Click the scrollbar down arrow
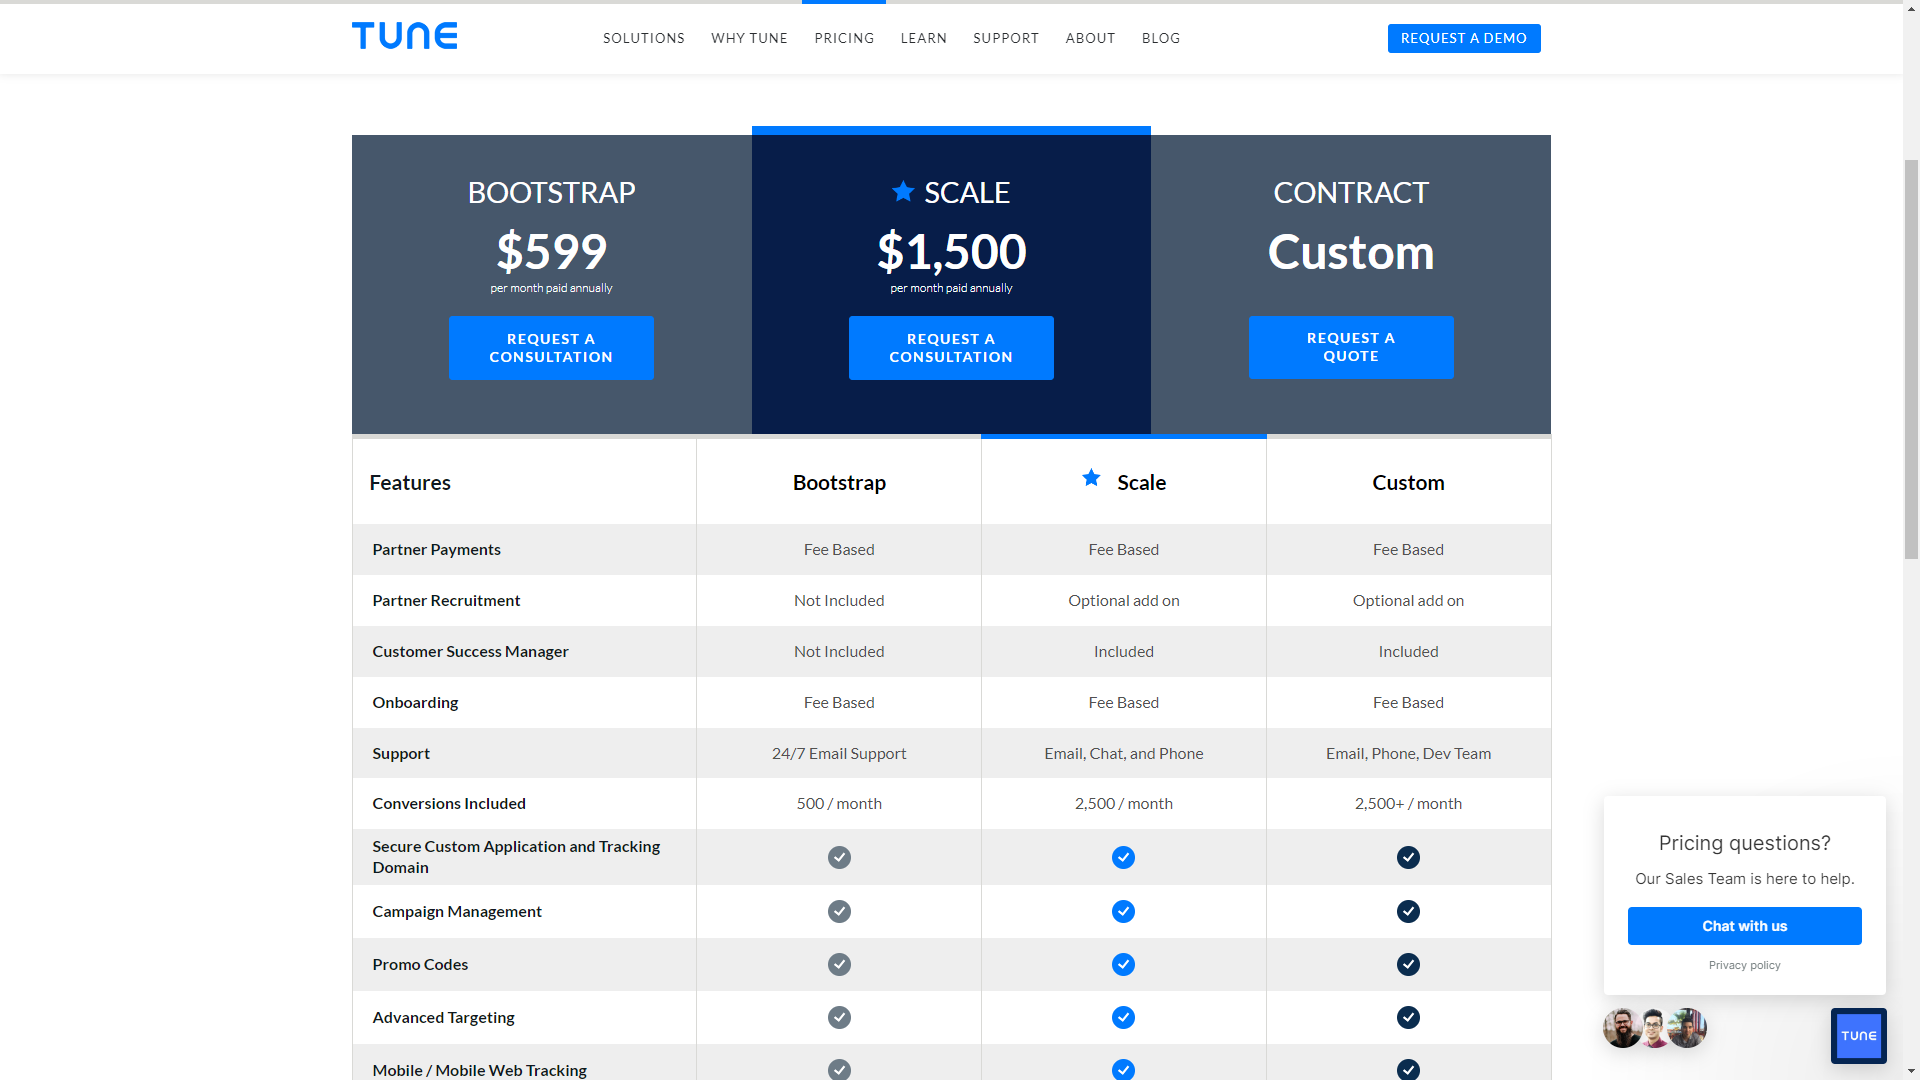The width and height of the screenshot is (1920, 1080). click(x=1911, y=1071)
